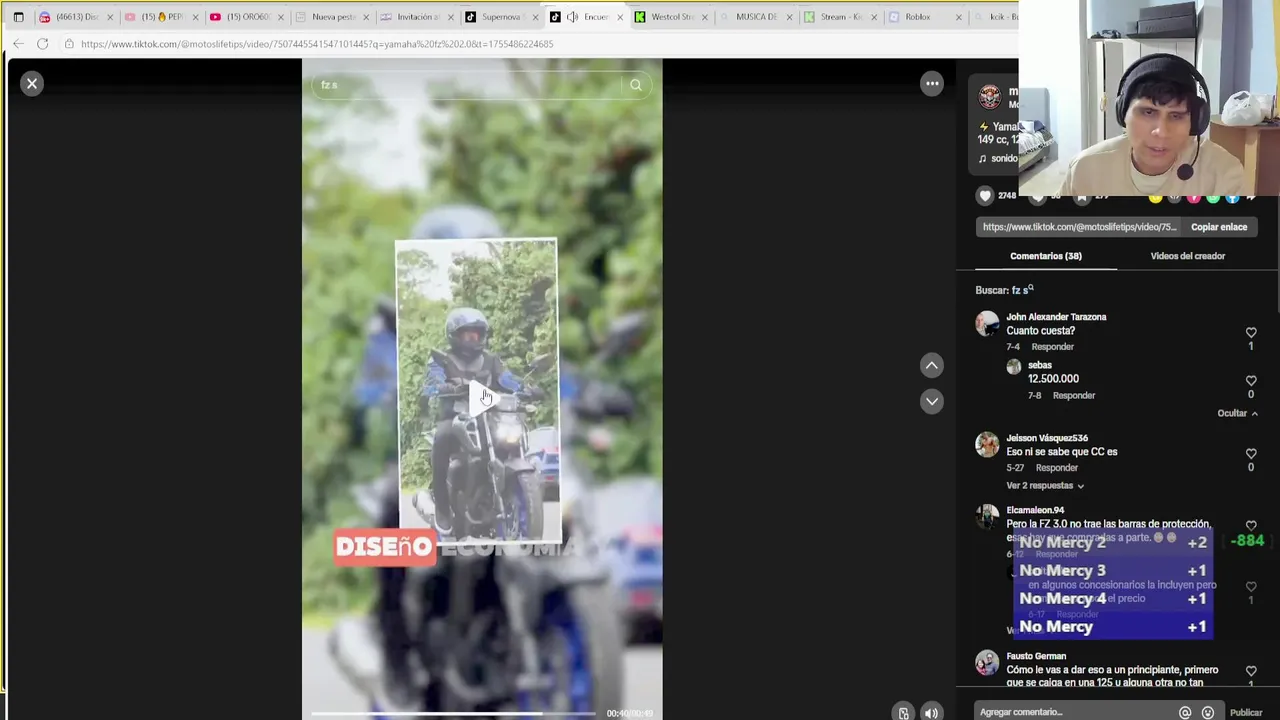Open the emoji picker icon
Image resolution: width=1280 pixels, height=720 pixels.
(1208, 713)
